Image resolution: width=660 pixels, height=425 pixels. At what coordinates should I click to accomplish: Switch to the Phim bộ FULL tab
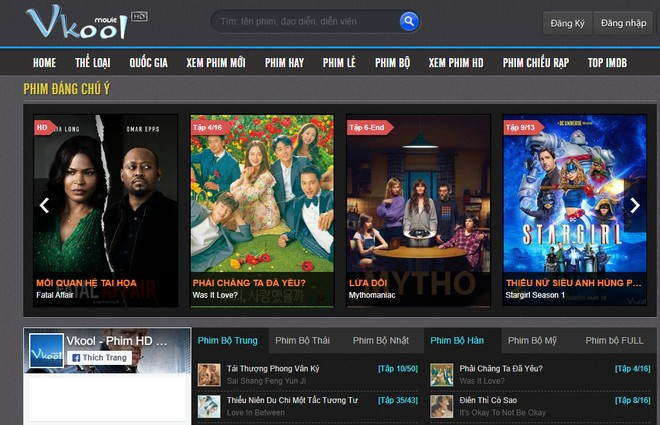(614, 340)
